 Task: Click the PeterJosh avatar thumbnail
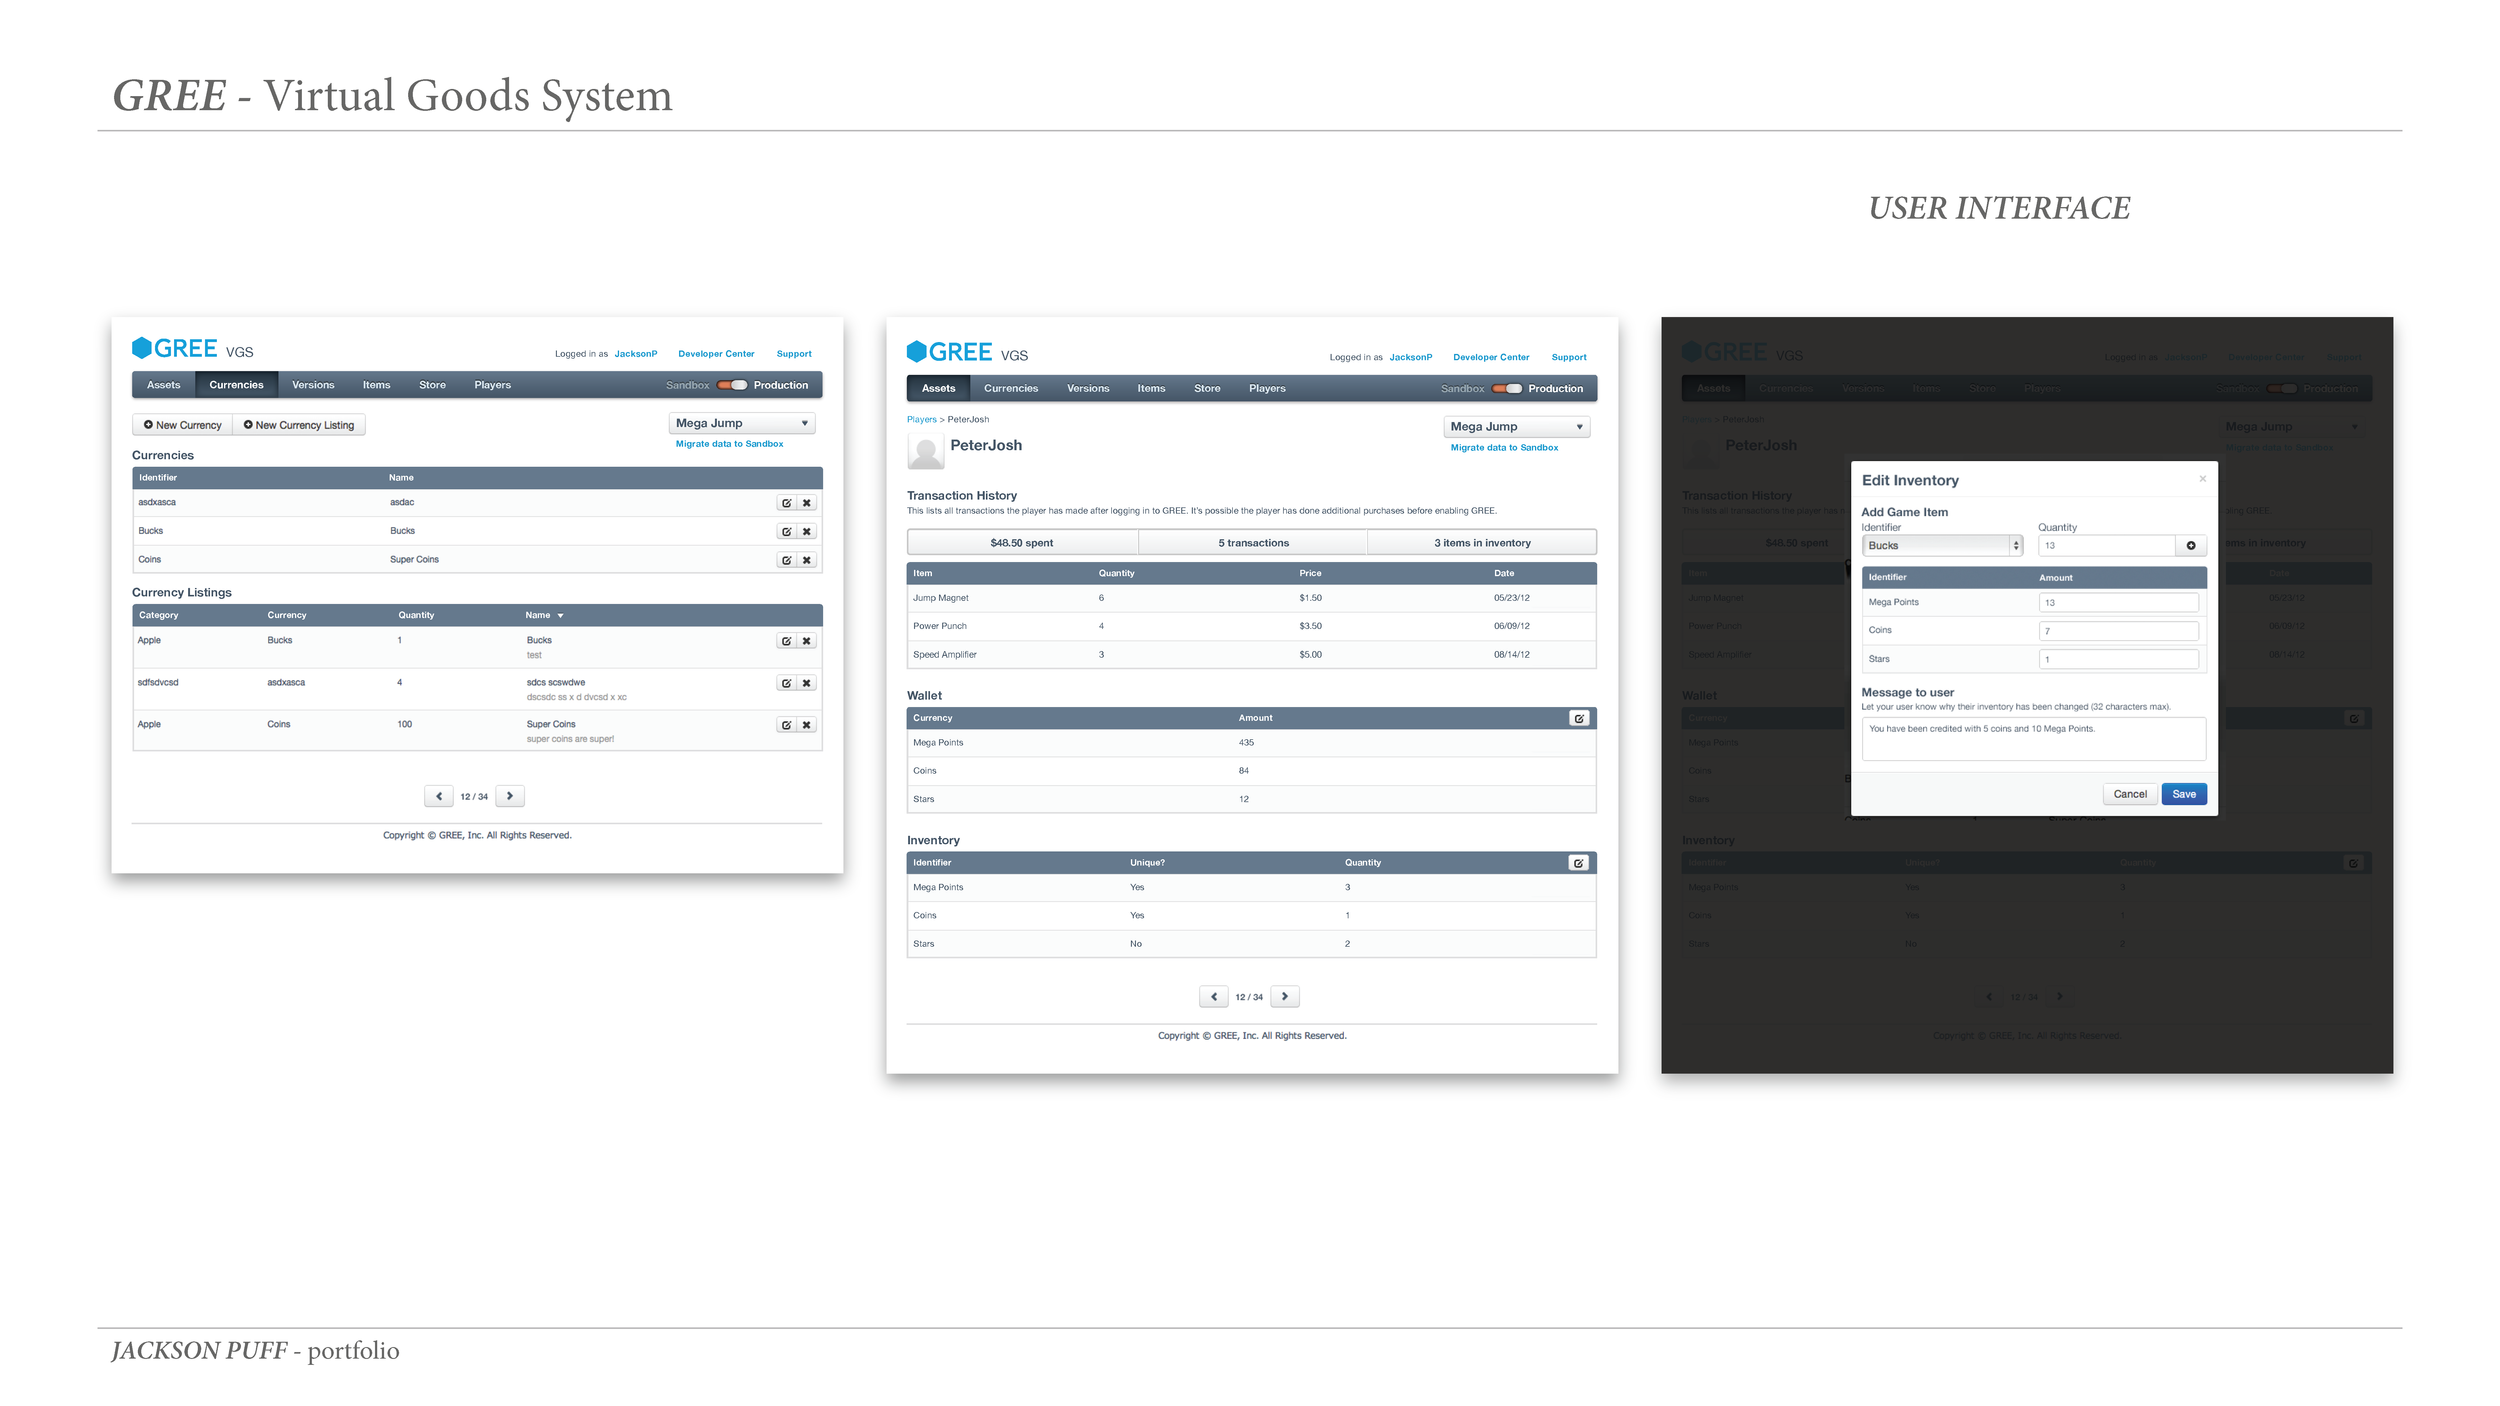(926, 453)
